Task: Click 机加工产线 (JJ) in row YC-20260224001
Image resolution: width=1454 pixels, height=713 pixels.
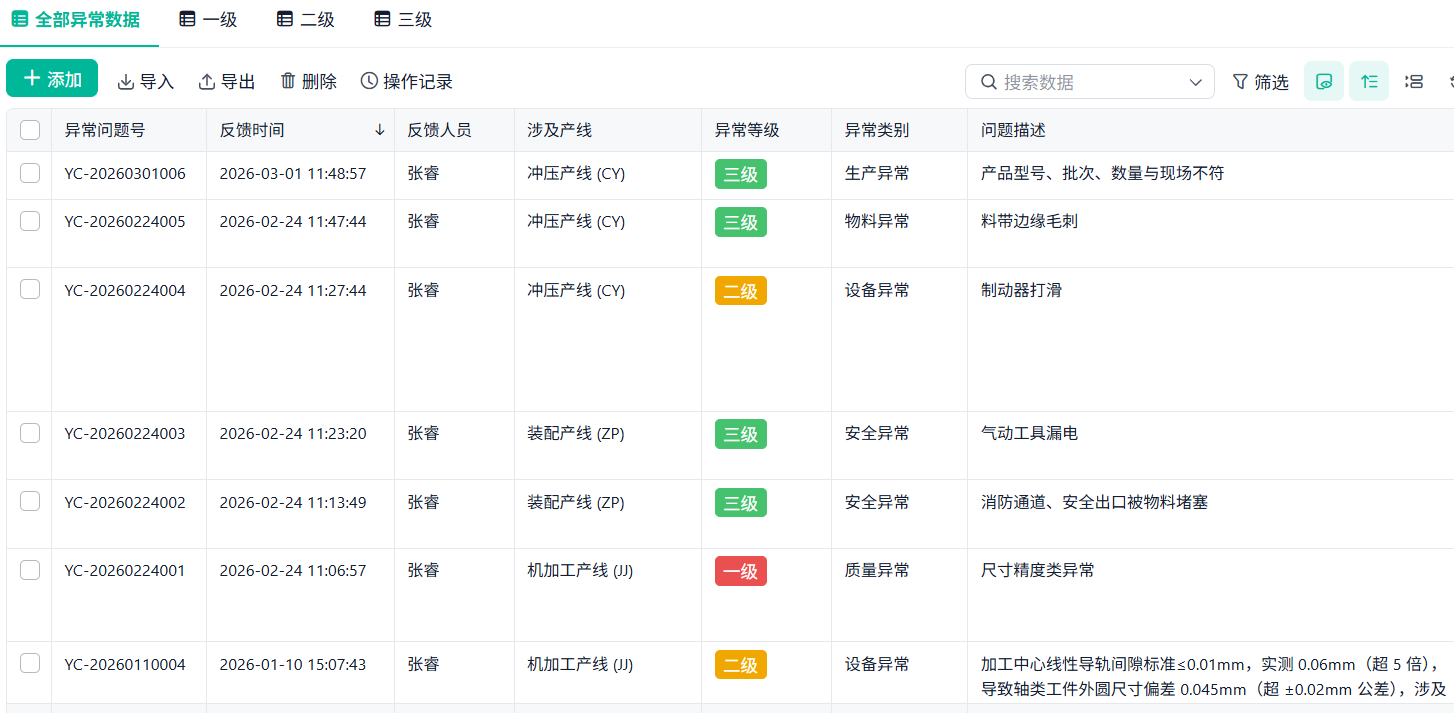Action: [580, 571]
